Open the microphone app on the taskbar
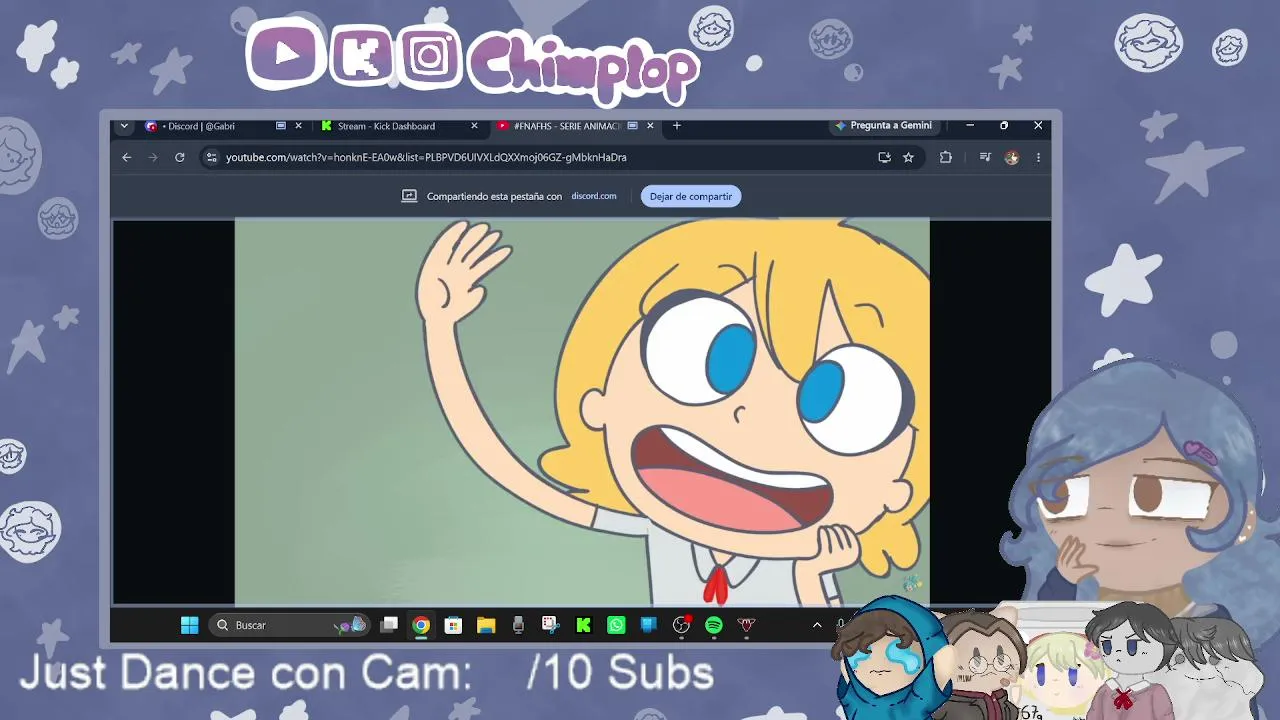This screenshot has width=1280, height=720. (x=518, y=625)
